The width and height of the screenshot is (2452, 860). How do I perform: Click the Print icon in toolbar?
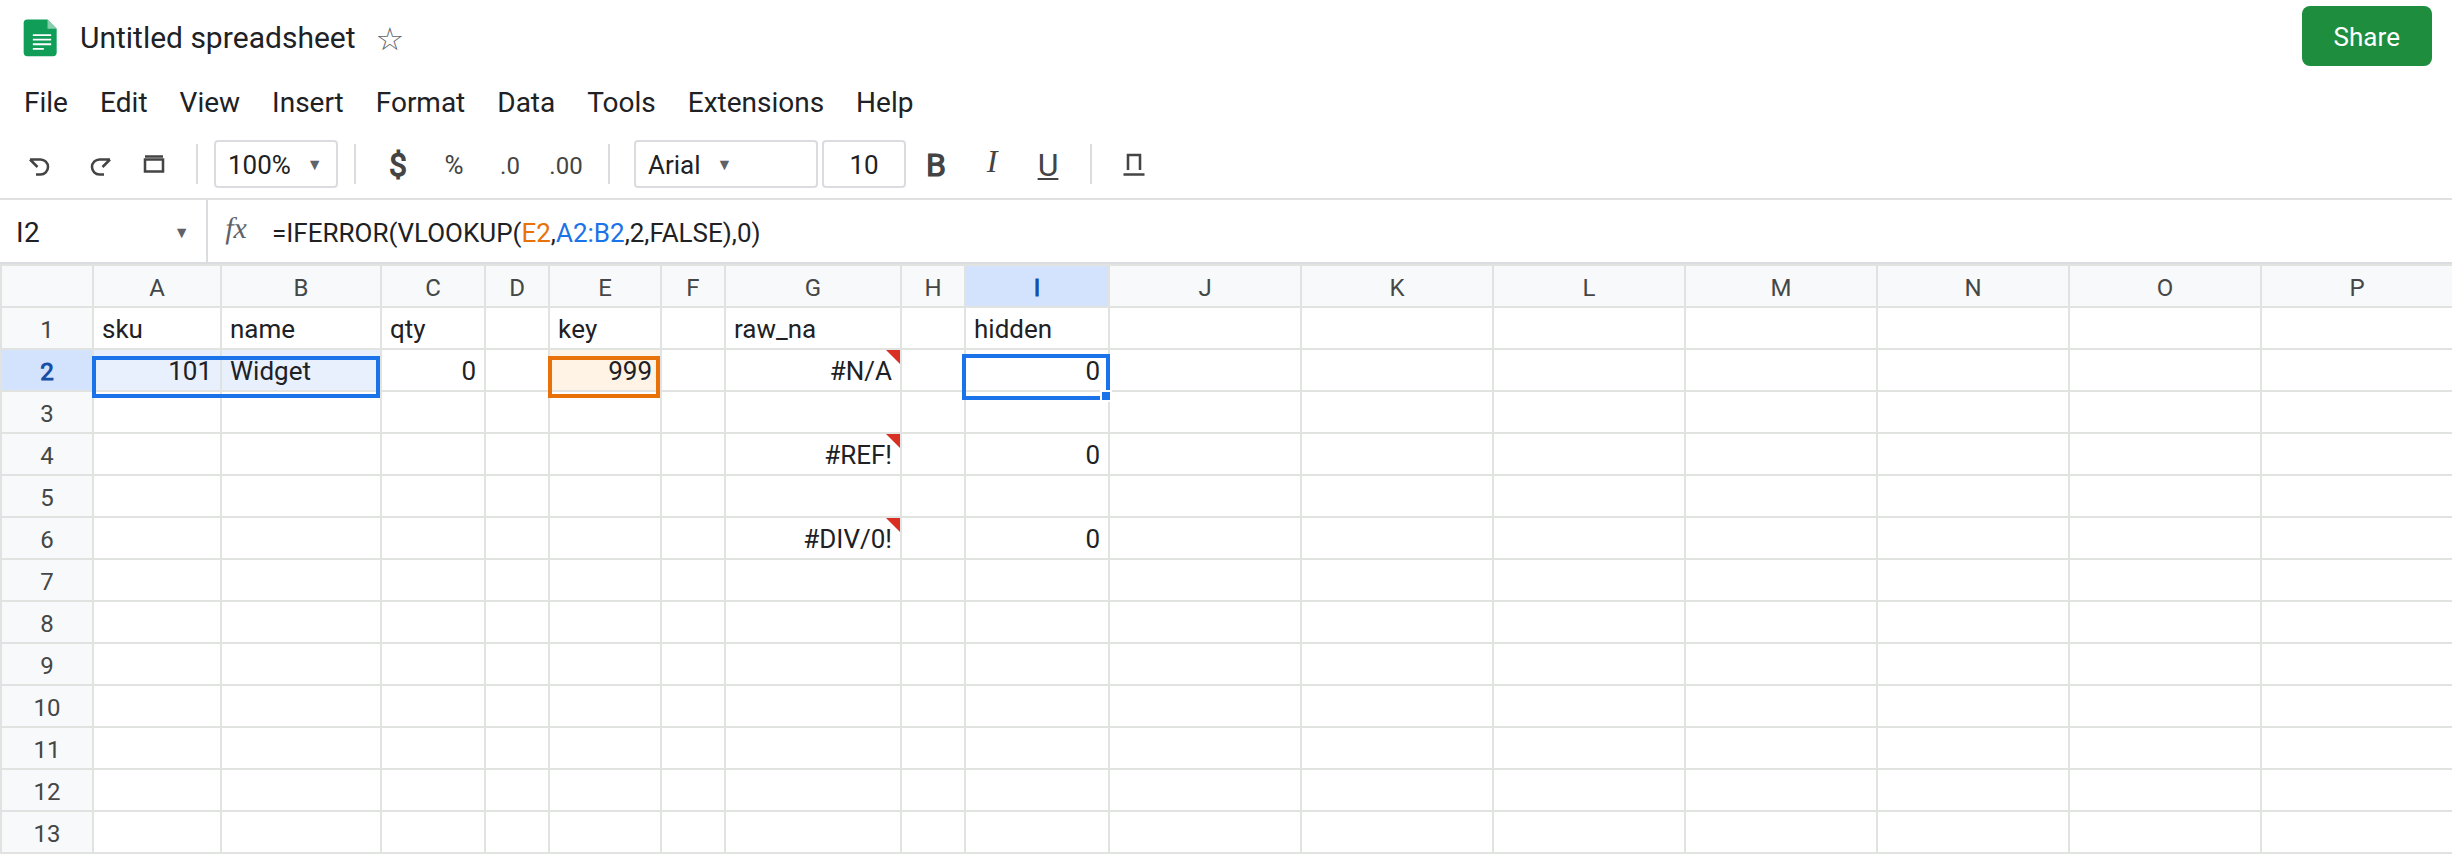154,165
